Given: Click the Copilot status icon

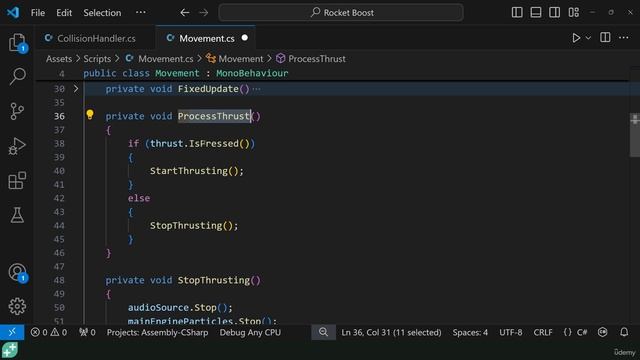Looking at the screenshot, I should tap(602, 332).
